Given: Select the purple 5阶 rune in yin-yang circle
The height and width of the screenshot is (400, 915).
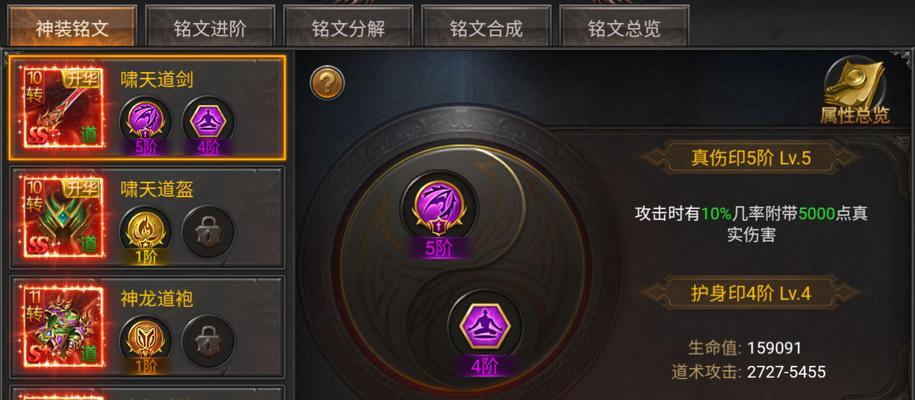Looking at the screenshot, I should click(439, 211).
